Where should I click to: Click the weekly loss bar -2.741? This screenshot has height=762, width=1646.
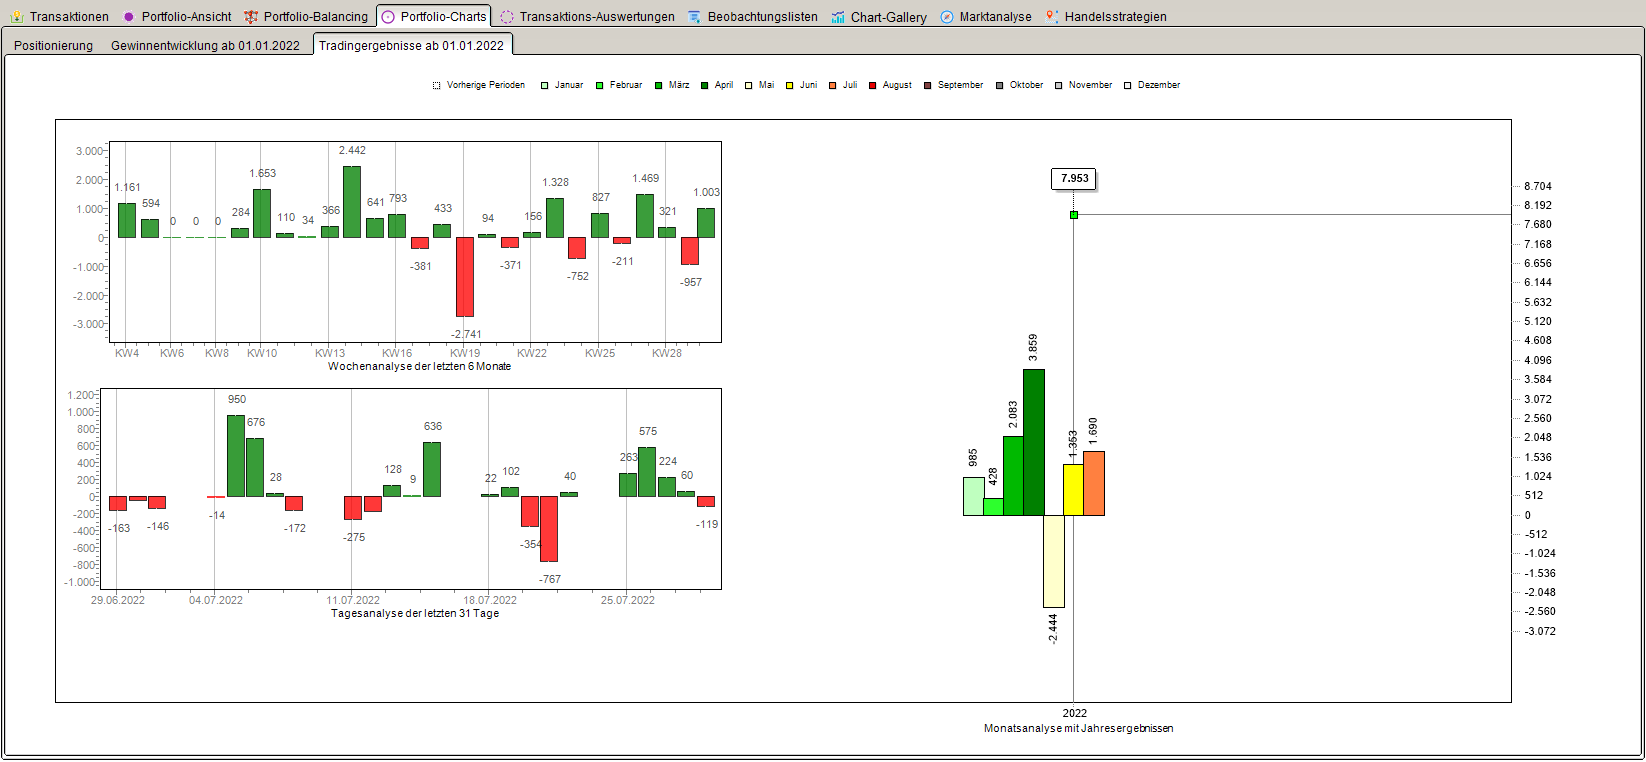(x=465, y=277)
